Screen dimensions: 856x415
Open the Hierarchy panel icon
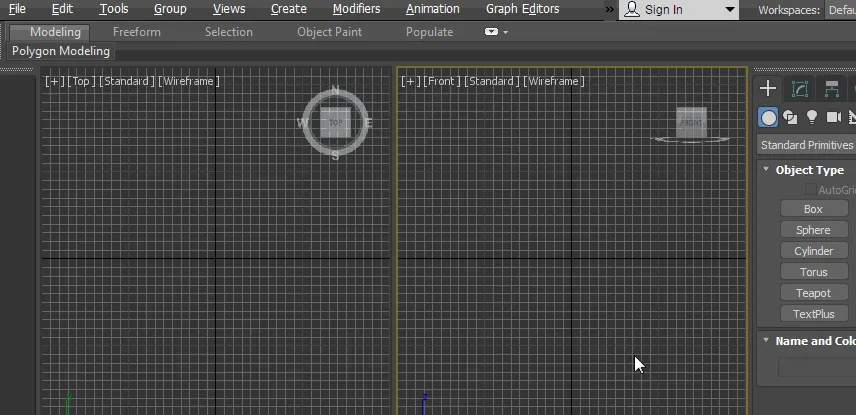coord(831,89)
